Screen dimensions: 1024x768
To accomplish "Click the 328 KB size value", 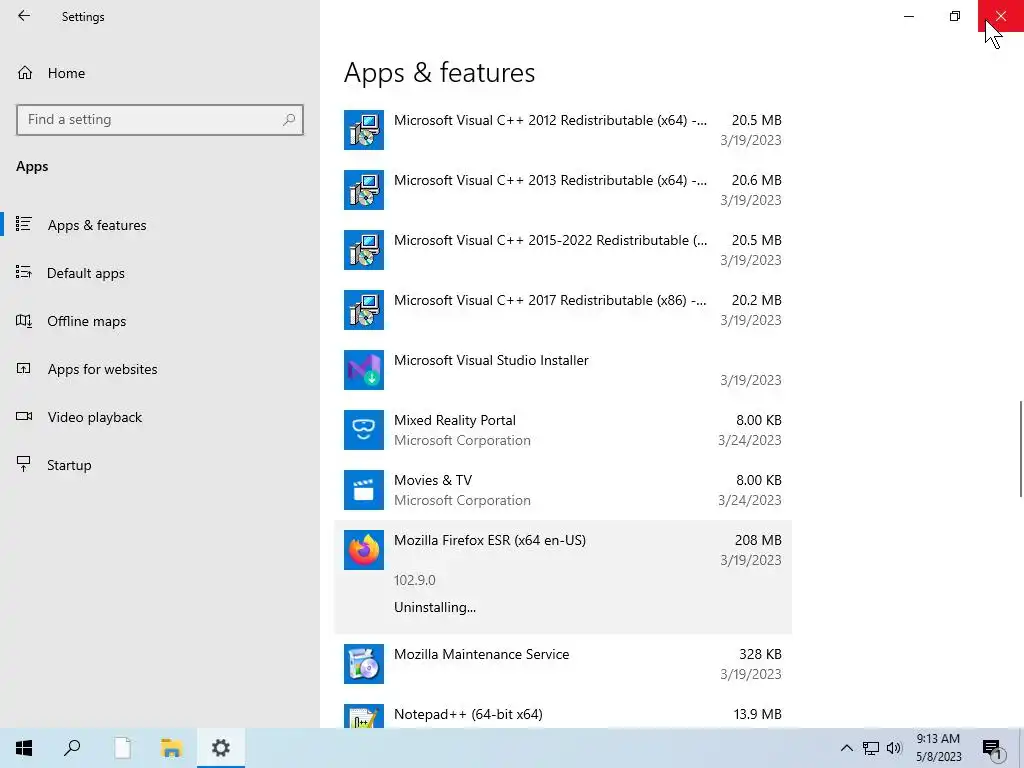I will point(760,654).
